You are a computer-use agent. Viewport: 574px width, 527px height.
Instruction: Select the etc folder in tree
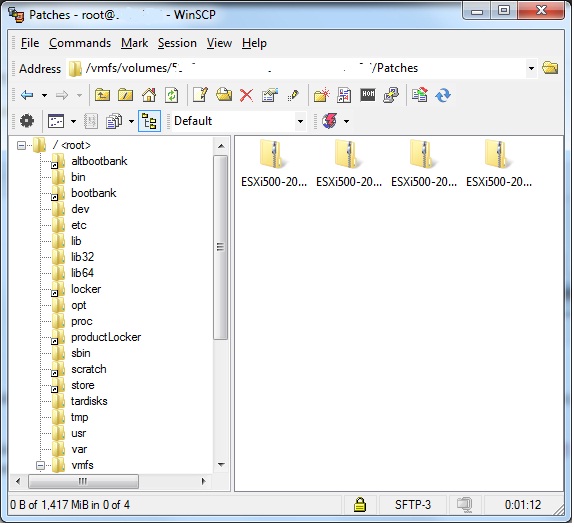pyautogui.click(x=79, y=225)
